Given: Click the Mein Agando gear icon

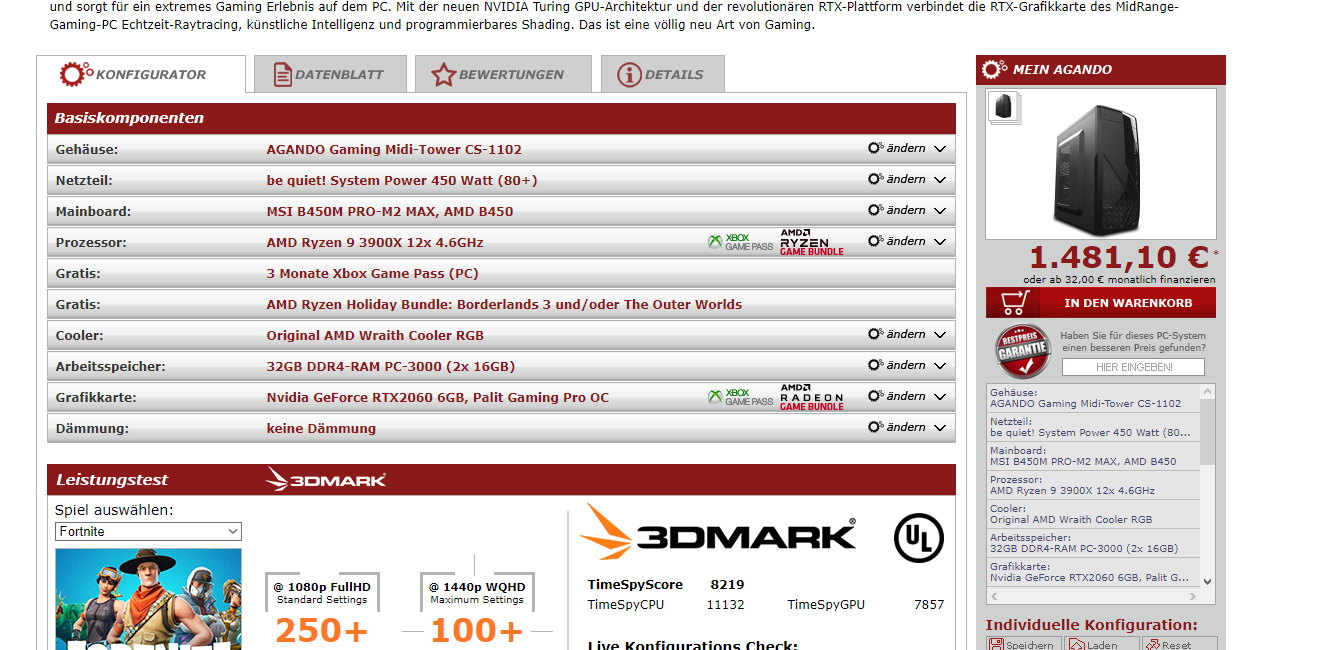Looking at the screenshot, I should 994,69.
